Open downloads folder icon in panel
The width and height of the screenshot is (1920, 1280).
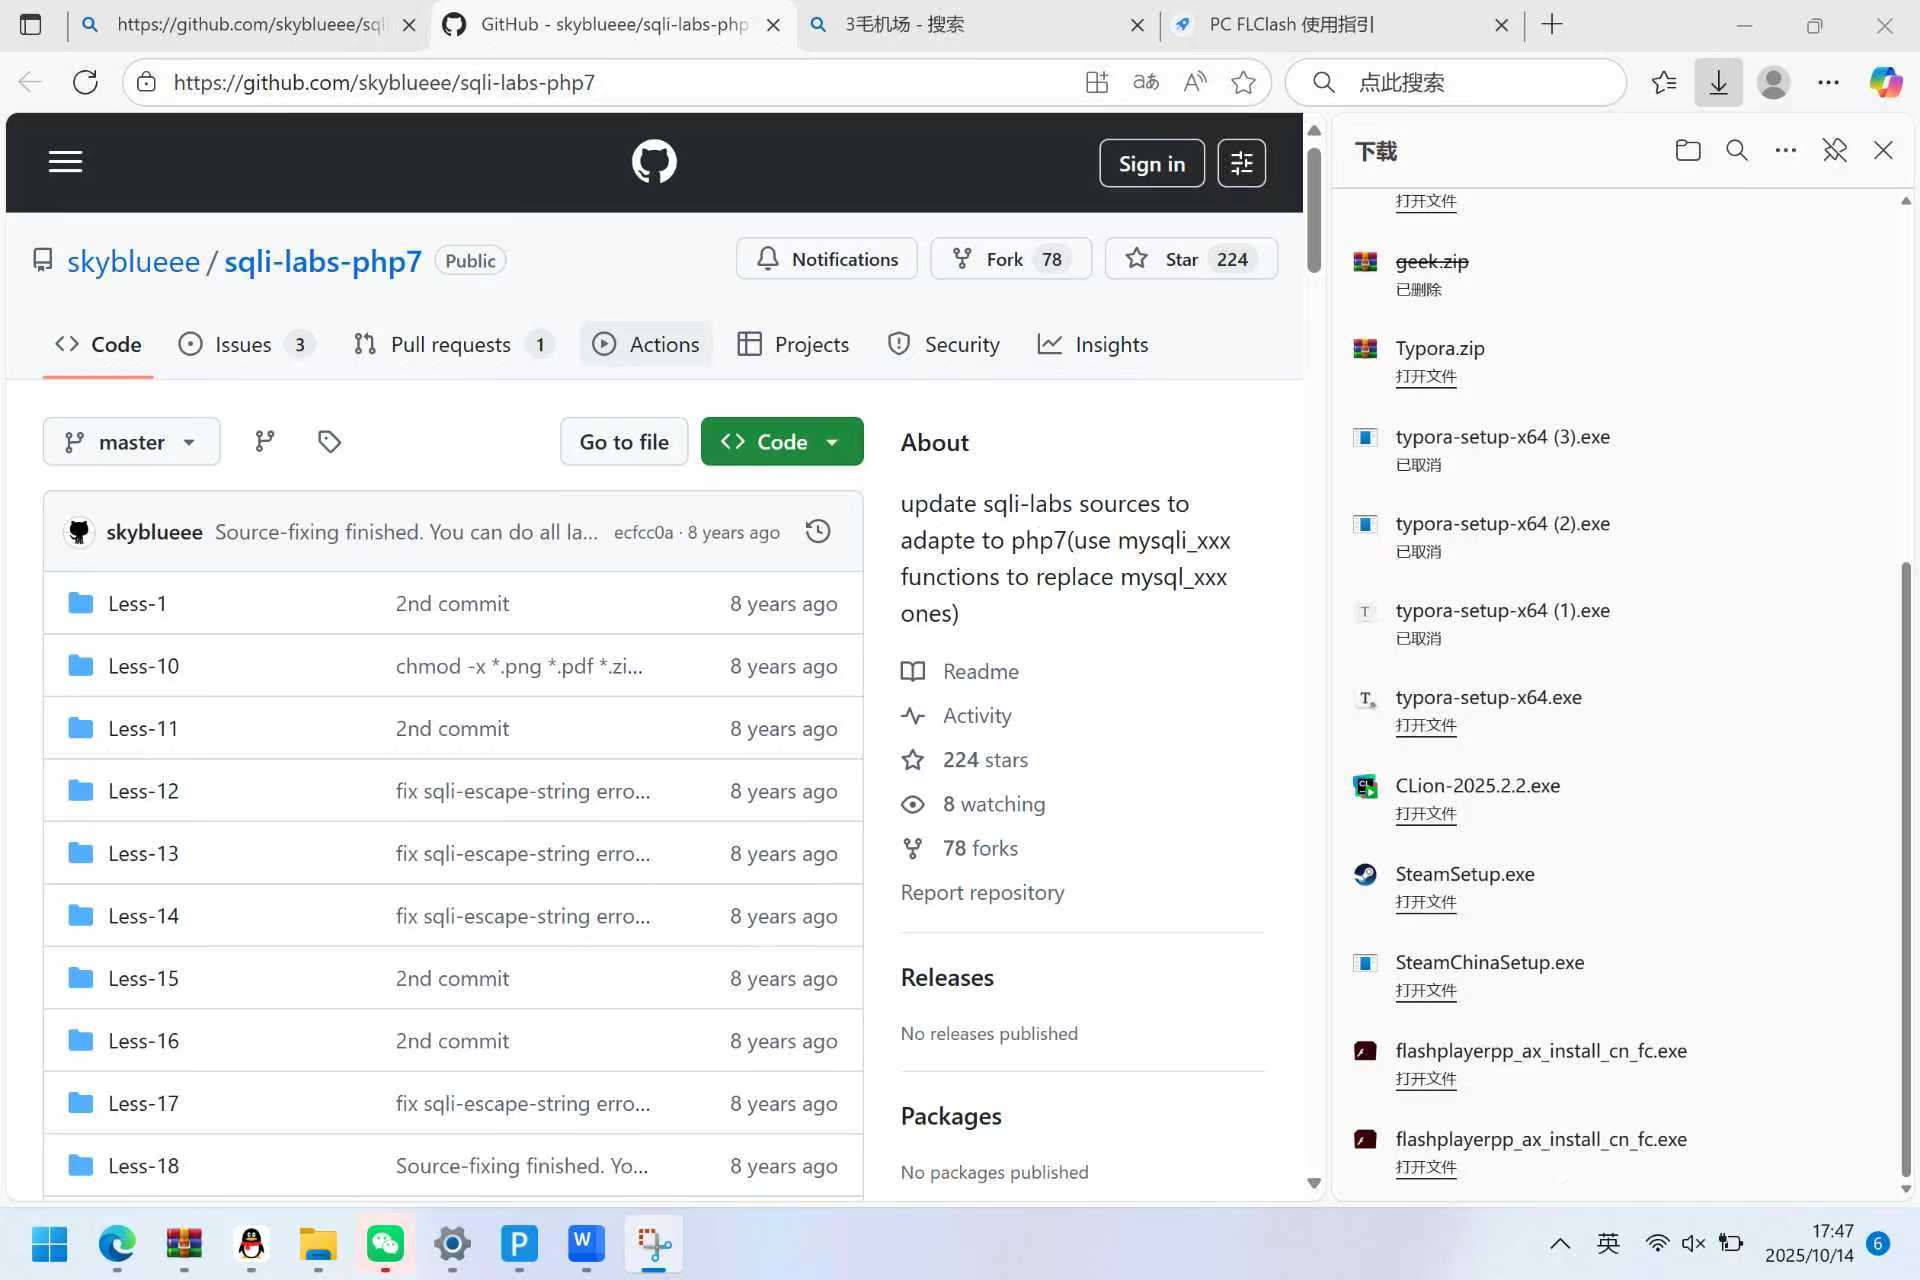pyautogui.click(x=1688, y=151)
